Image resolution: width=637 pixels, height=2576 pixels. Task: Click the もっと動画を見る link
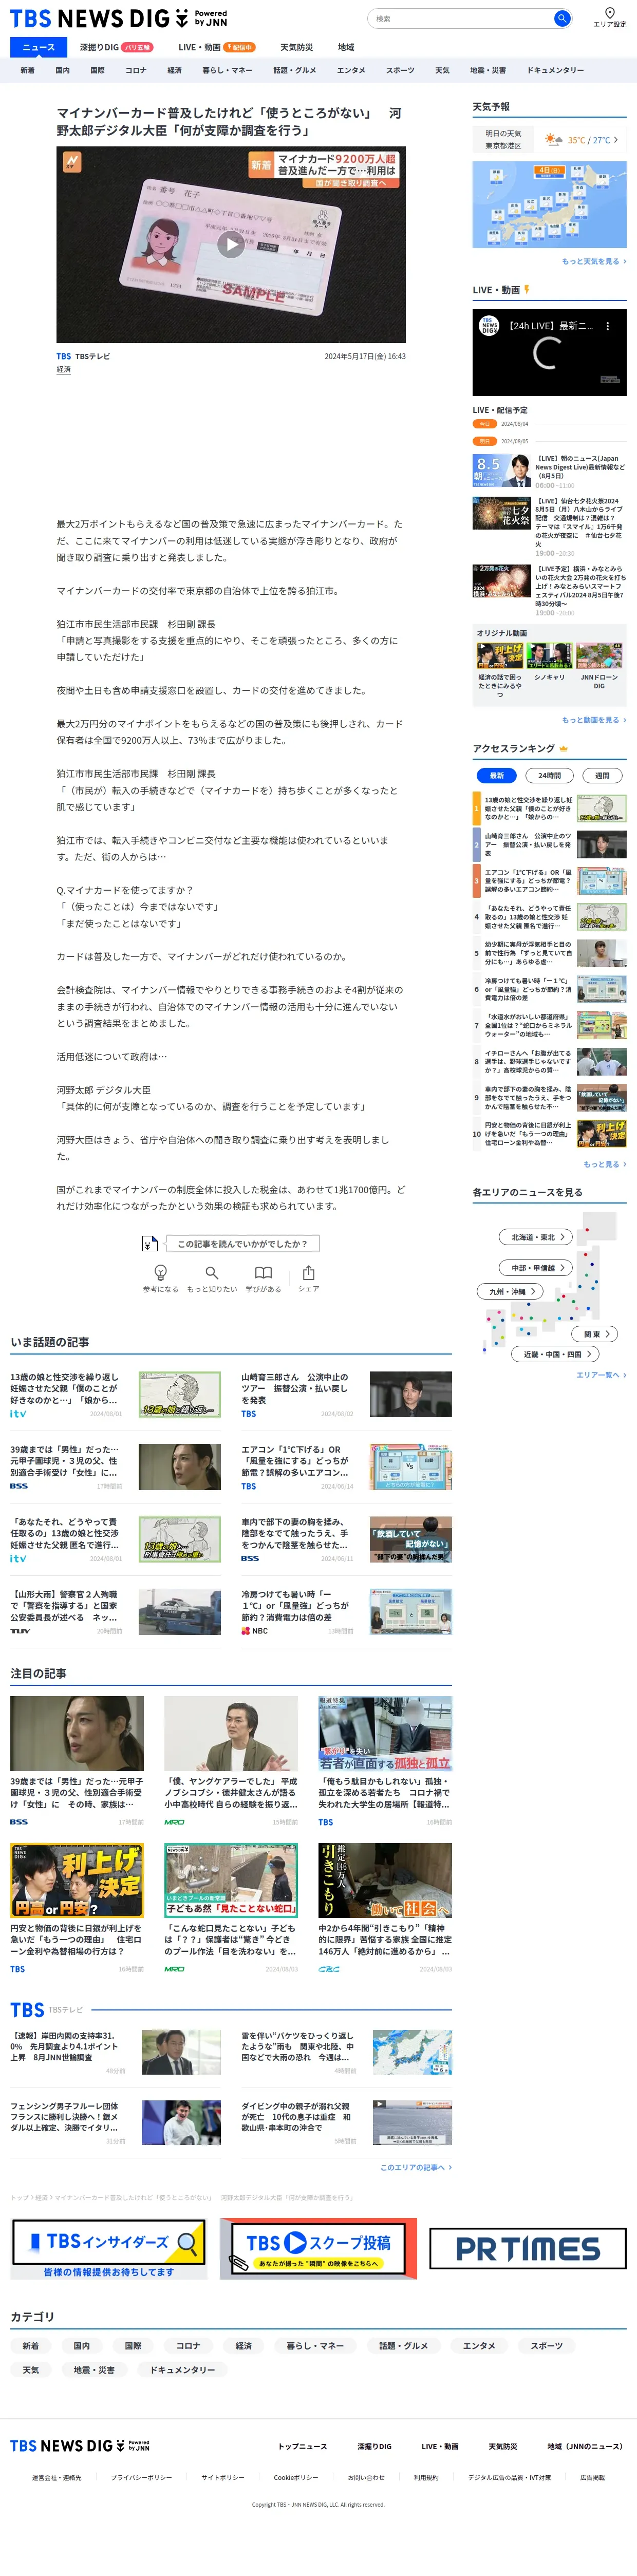(x=594, y=720)
